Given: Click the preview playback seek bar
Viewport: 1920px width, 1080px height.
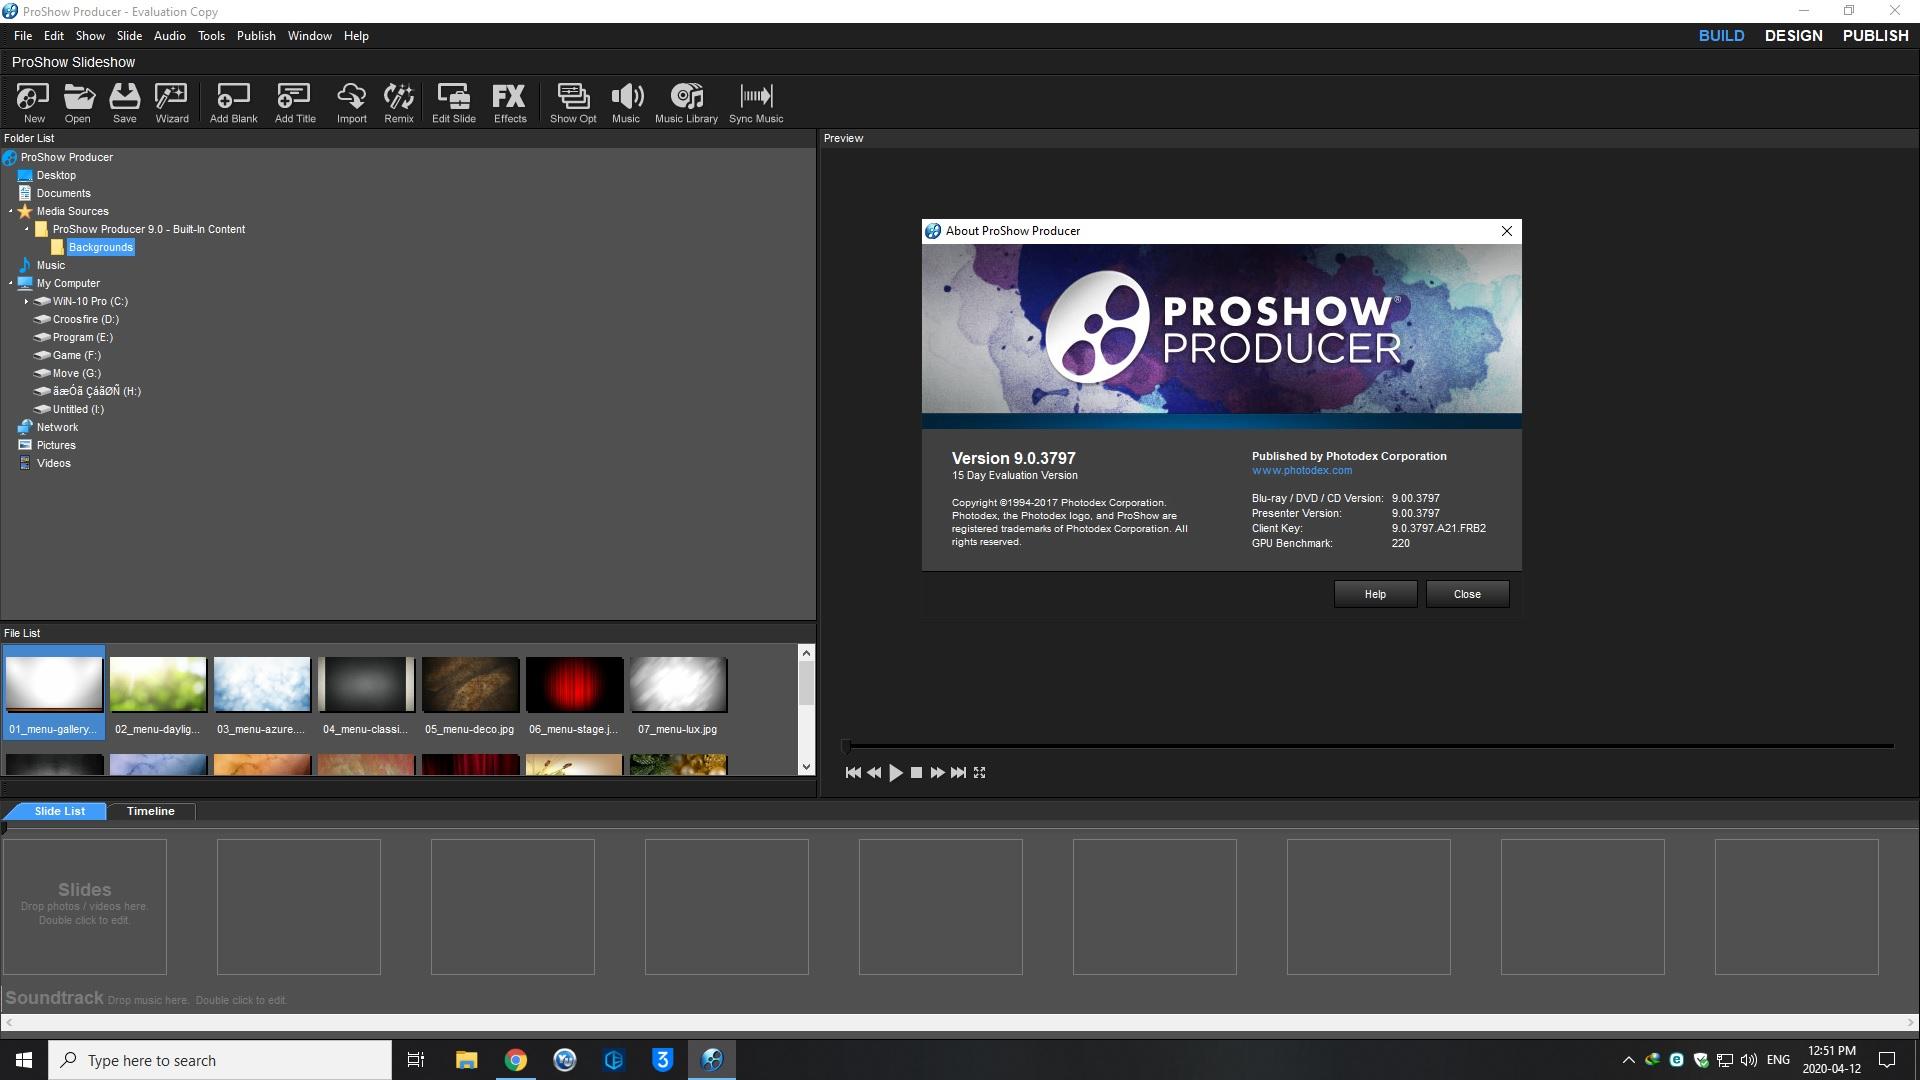Looking at the screenshot, I should (1369, 746).
